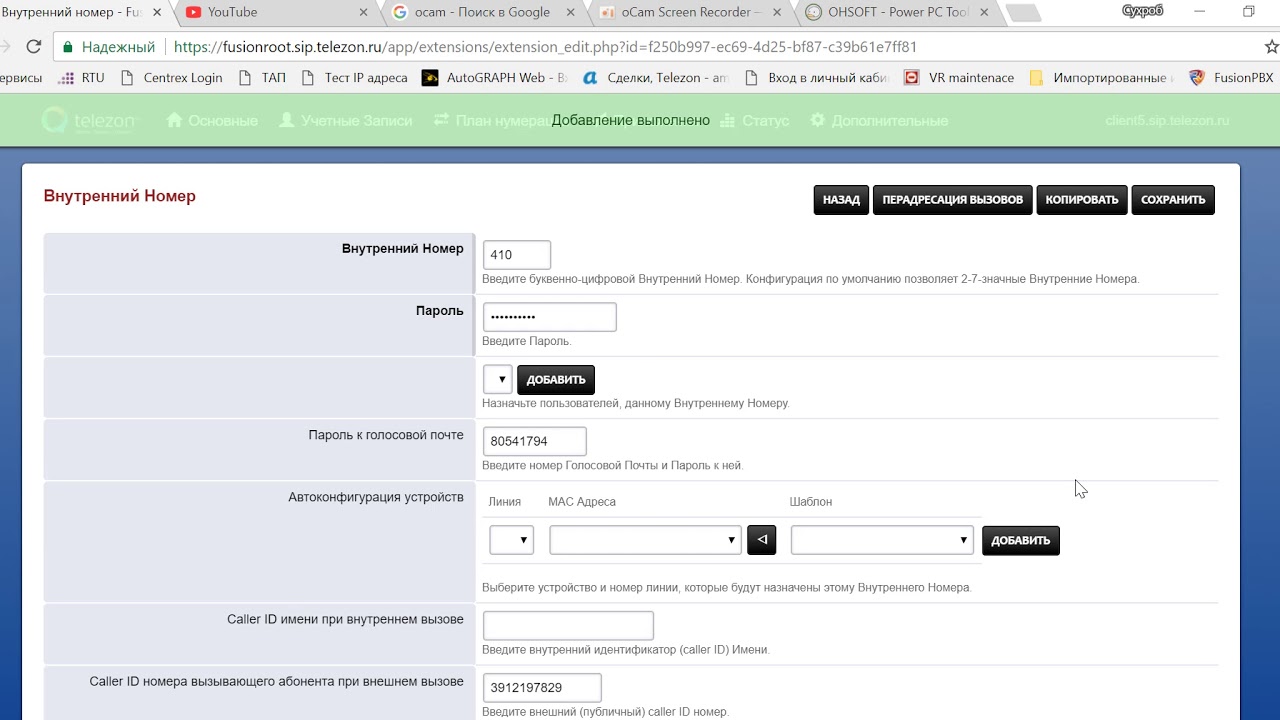Image resolution: width=1280 pixels, height=720 pixels.
Task: Open the Centrex Login bookmark
Action: pyautogui.click(x=171, y=77)
